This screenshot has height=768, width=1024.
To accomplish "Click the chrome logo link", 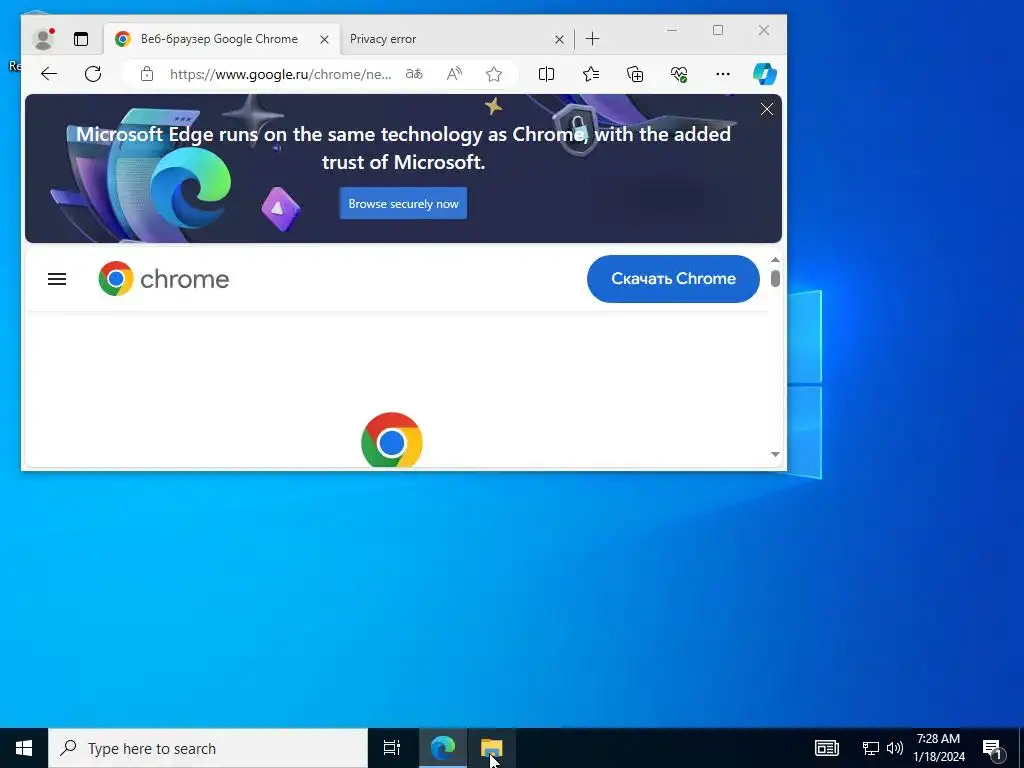I will pyautogui.click(x=164, y=279).
